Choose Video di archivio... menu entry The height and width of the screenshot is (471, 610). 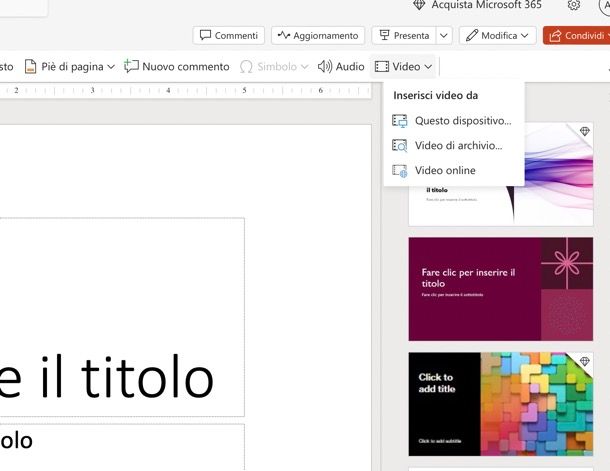(454, 145)
